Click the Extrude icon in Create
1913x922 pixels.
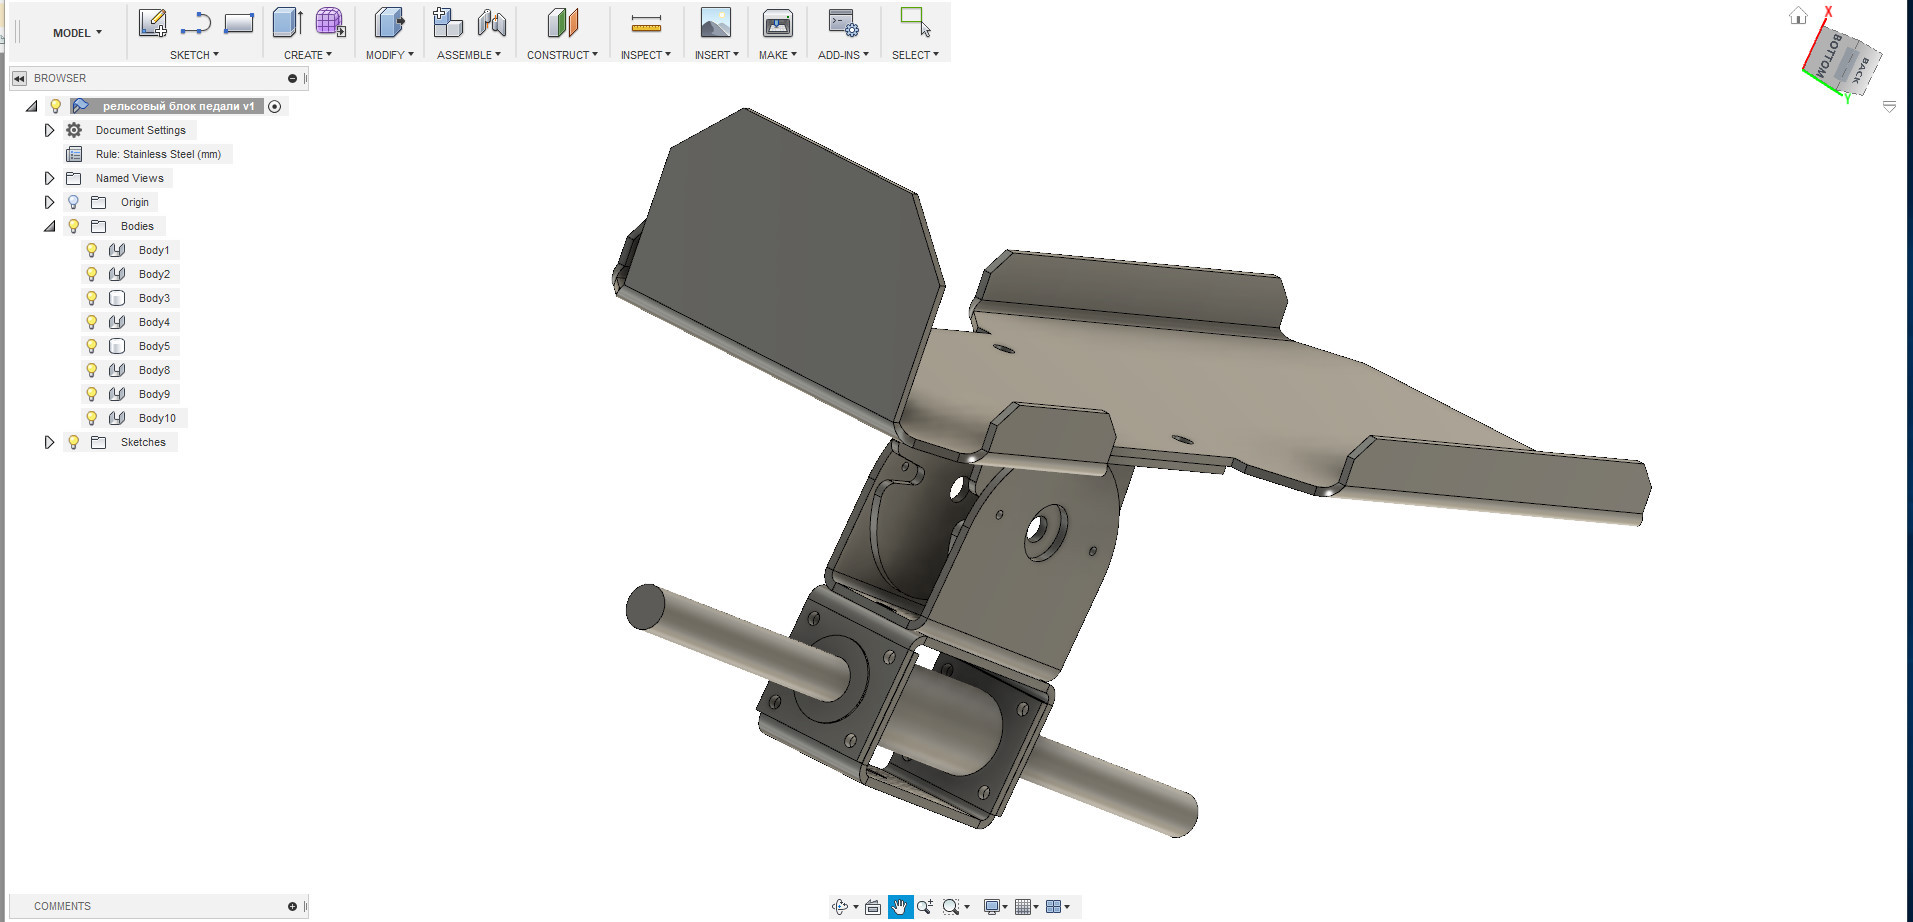[x=288, y=22]
